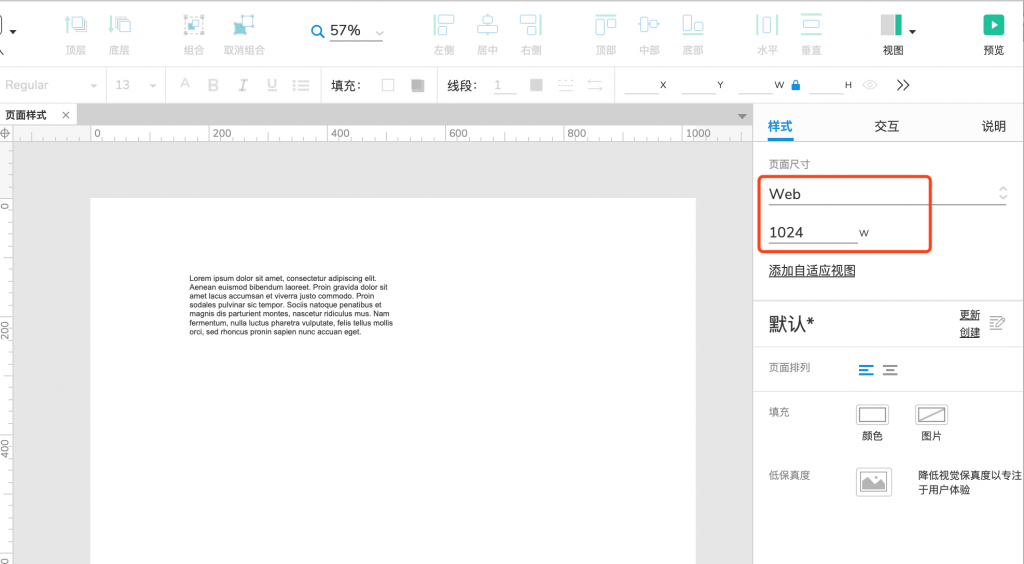The height and width of the screenshot is (564, 1024).
Task: Click the Align Left (左侧) icon
Action: tap(444, 26)
